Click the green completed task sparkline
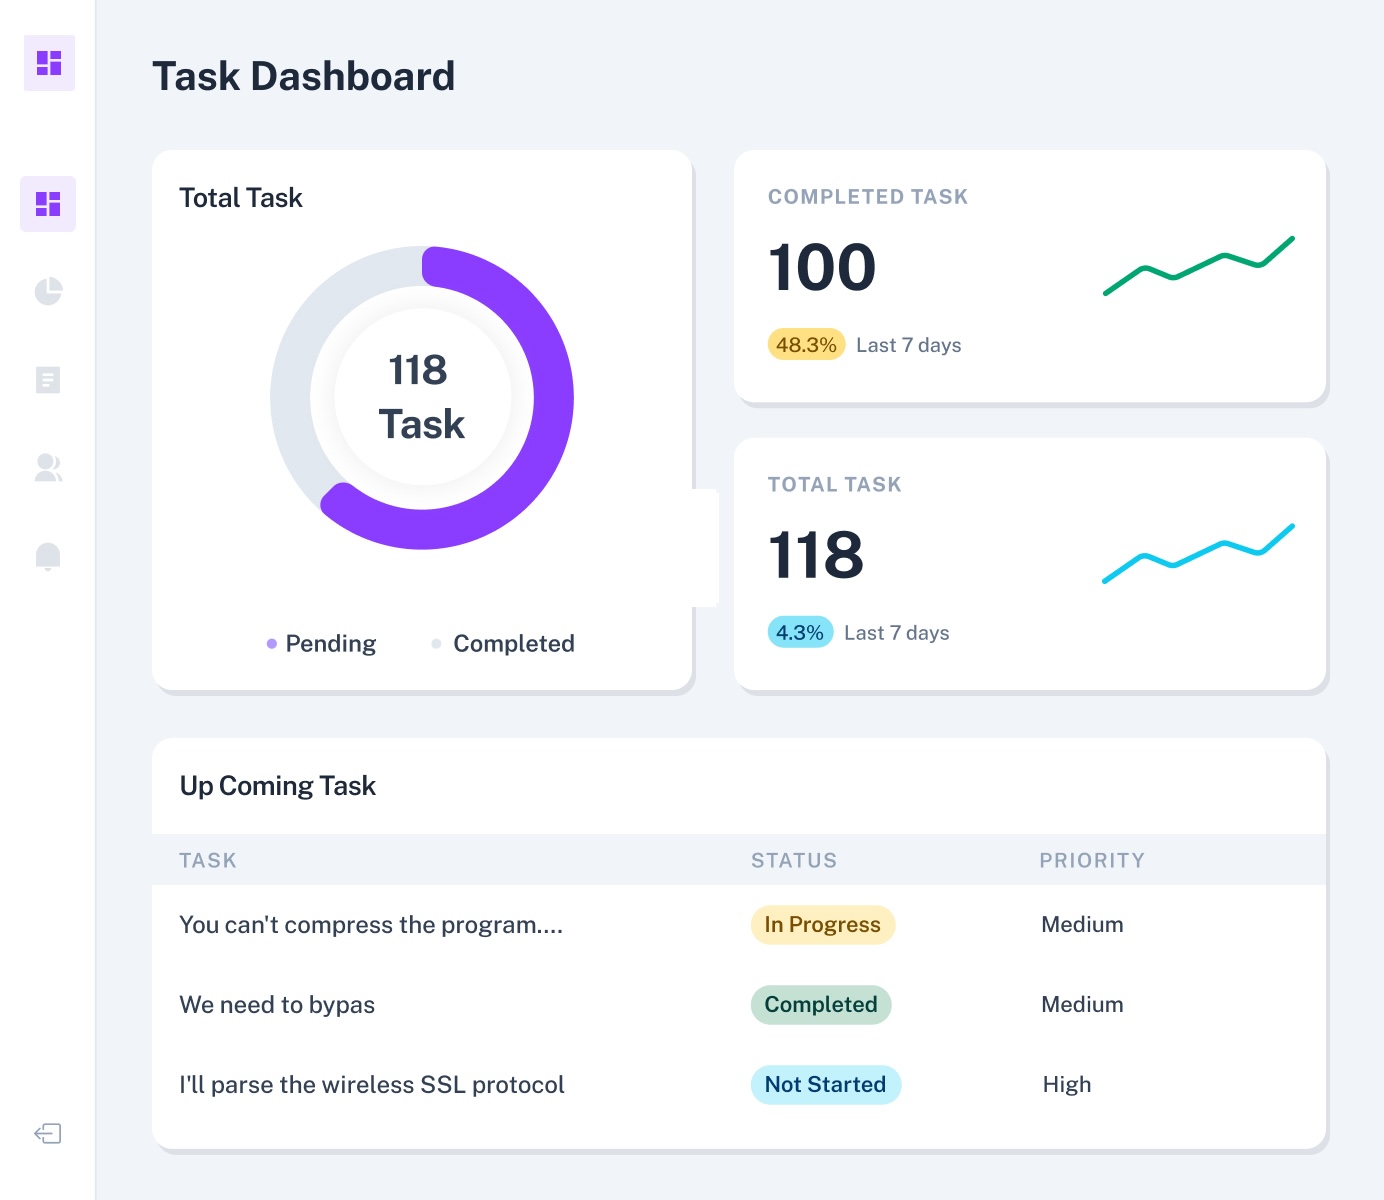 1198,267
